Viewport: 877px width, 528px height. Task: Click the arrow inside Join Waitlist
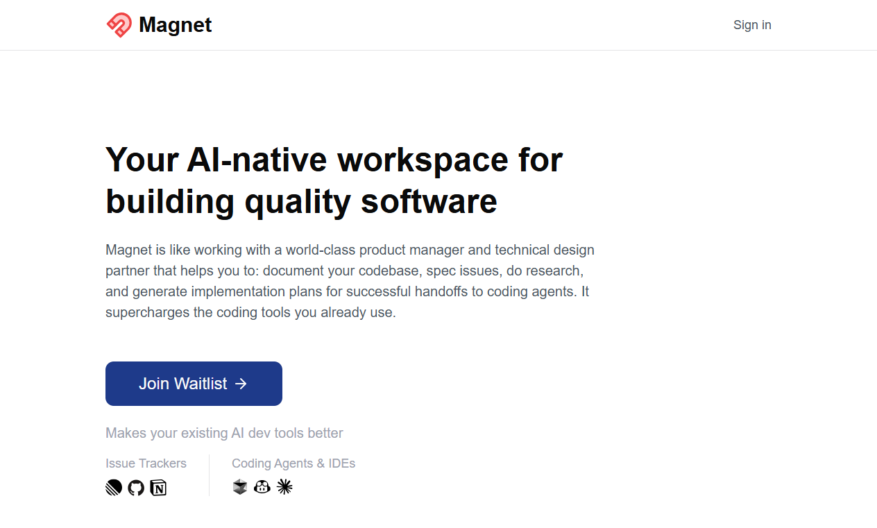click(x=241, y=384)
